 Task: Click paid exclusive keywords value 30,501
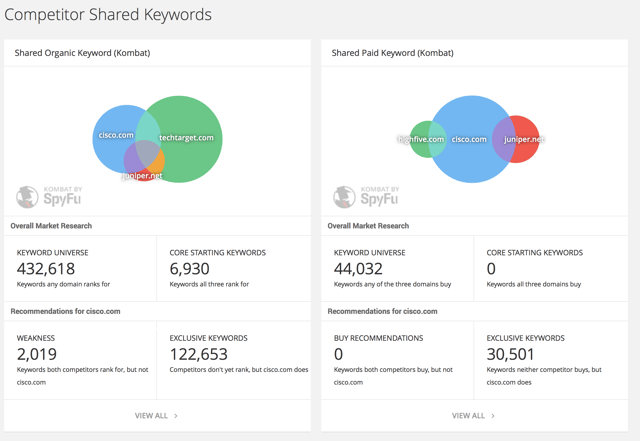[x=510, y=354]
